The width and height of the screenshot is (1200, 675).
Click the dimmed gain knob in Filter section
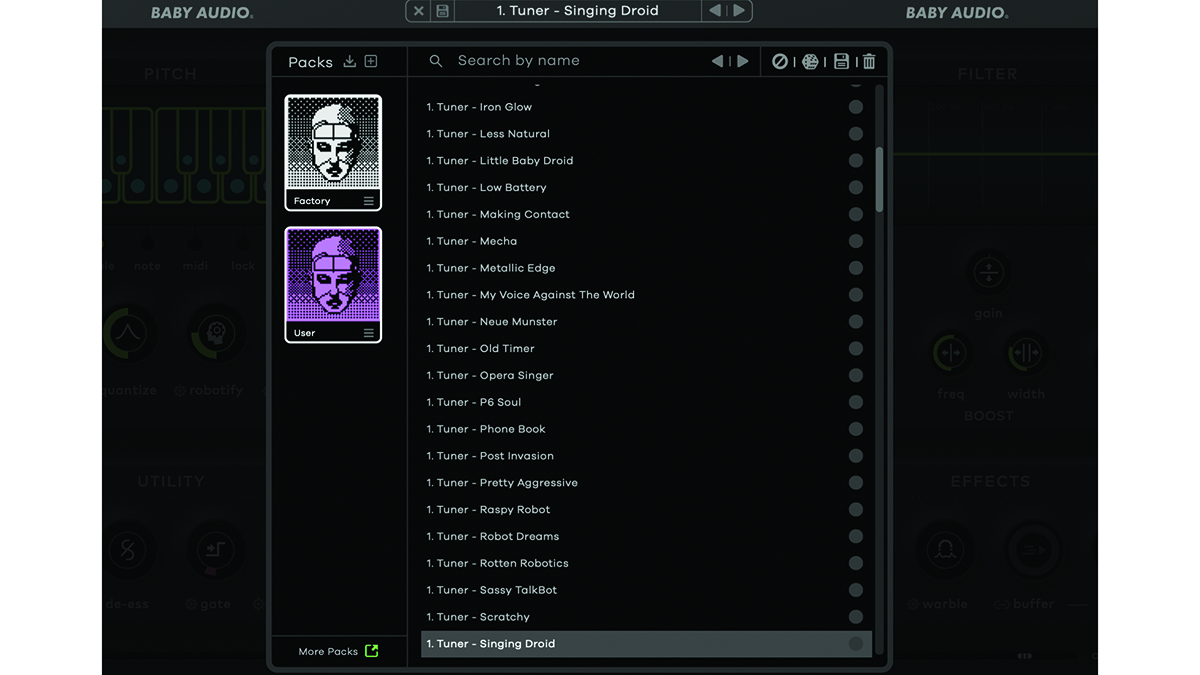(x=988, y=272)
